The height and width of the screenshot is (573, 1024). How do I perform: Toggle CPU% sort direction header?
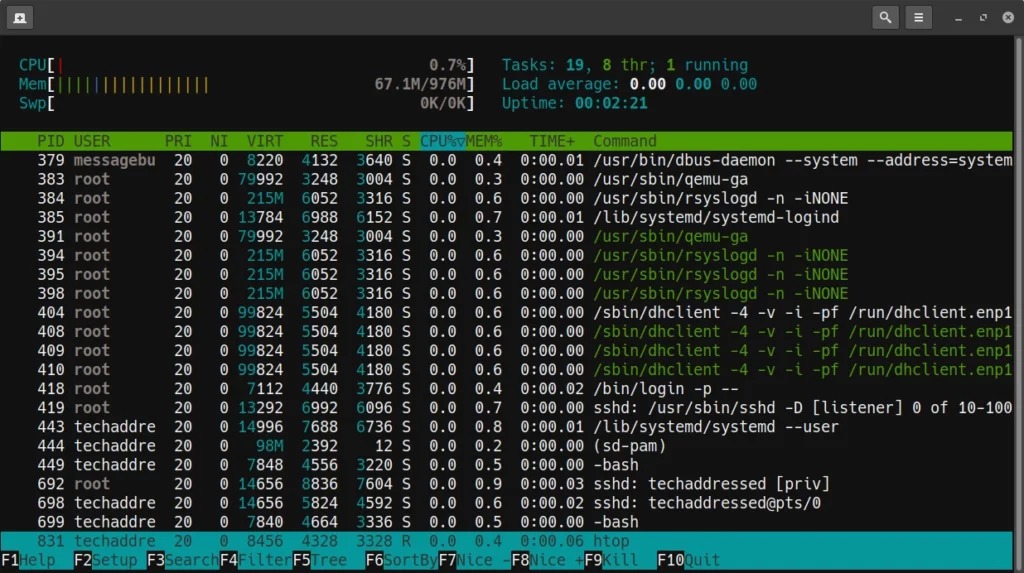point(442,141)
